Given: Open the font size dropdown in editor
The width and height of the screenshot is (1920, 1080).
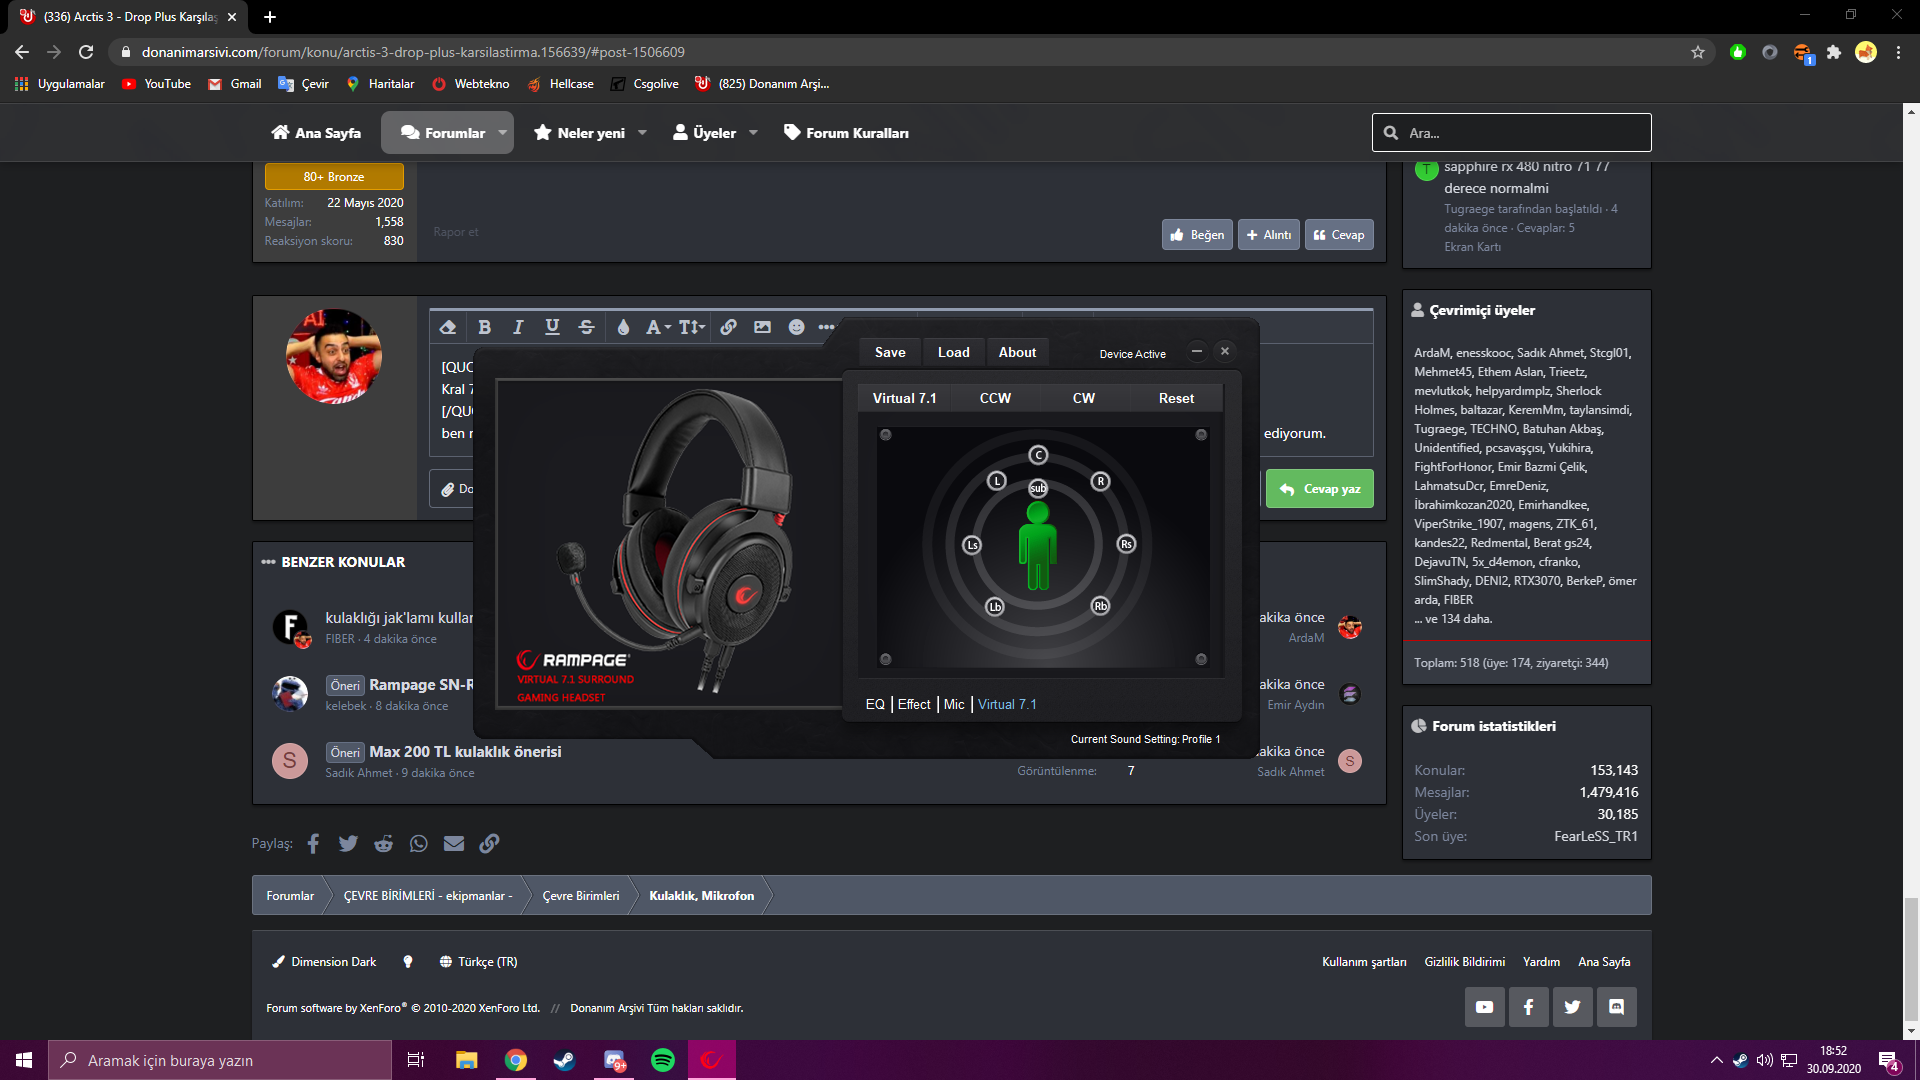Looking at the screenshot, I should (x=692, y=327).
